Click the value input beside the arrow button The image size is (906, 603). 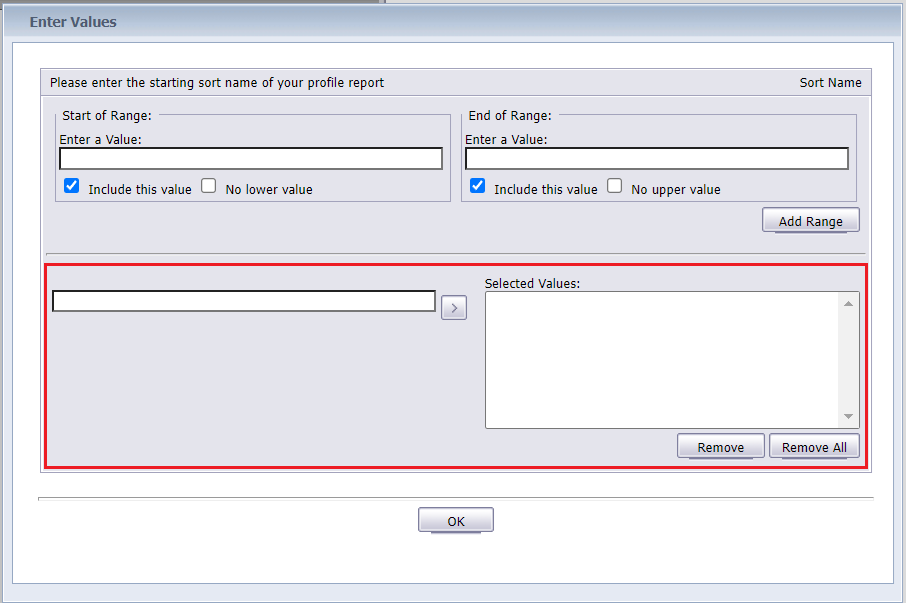[244, 301]
